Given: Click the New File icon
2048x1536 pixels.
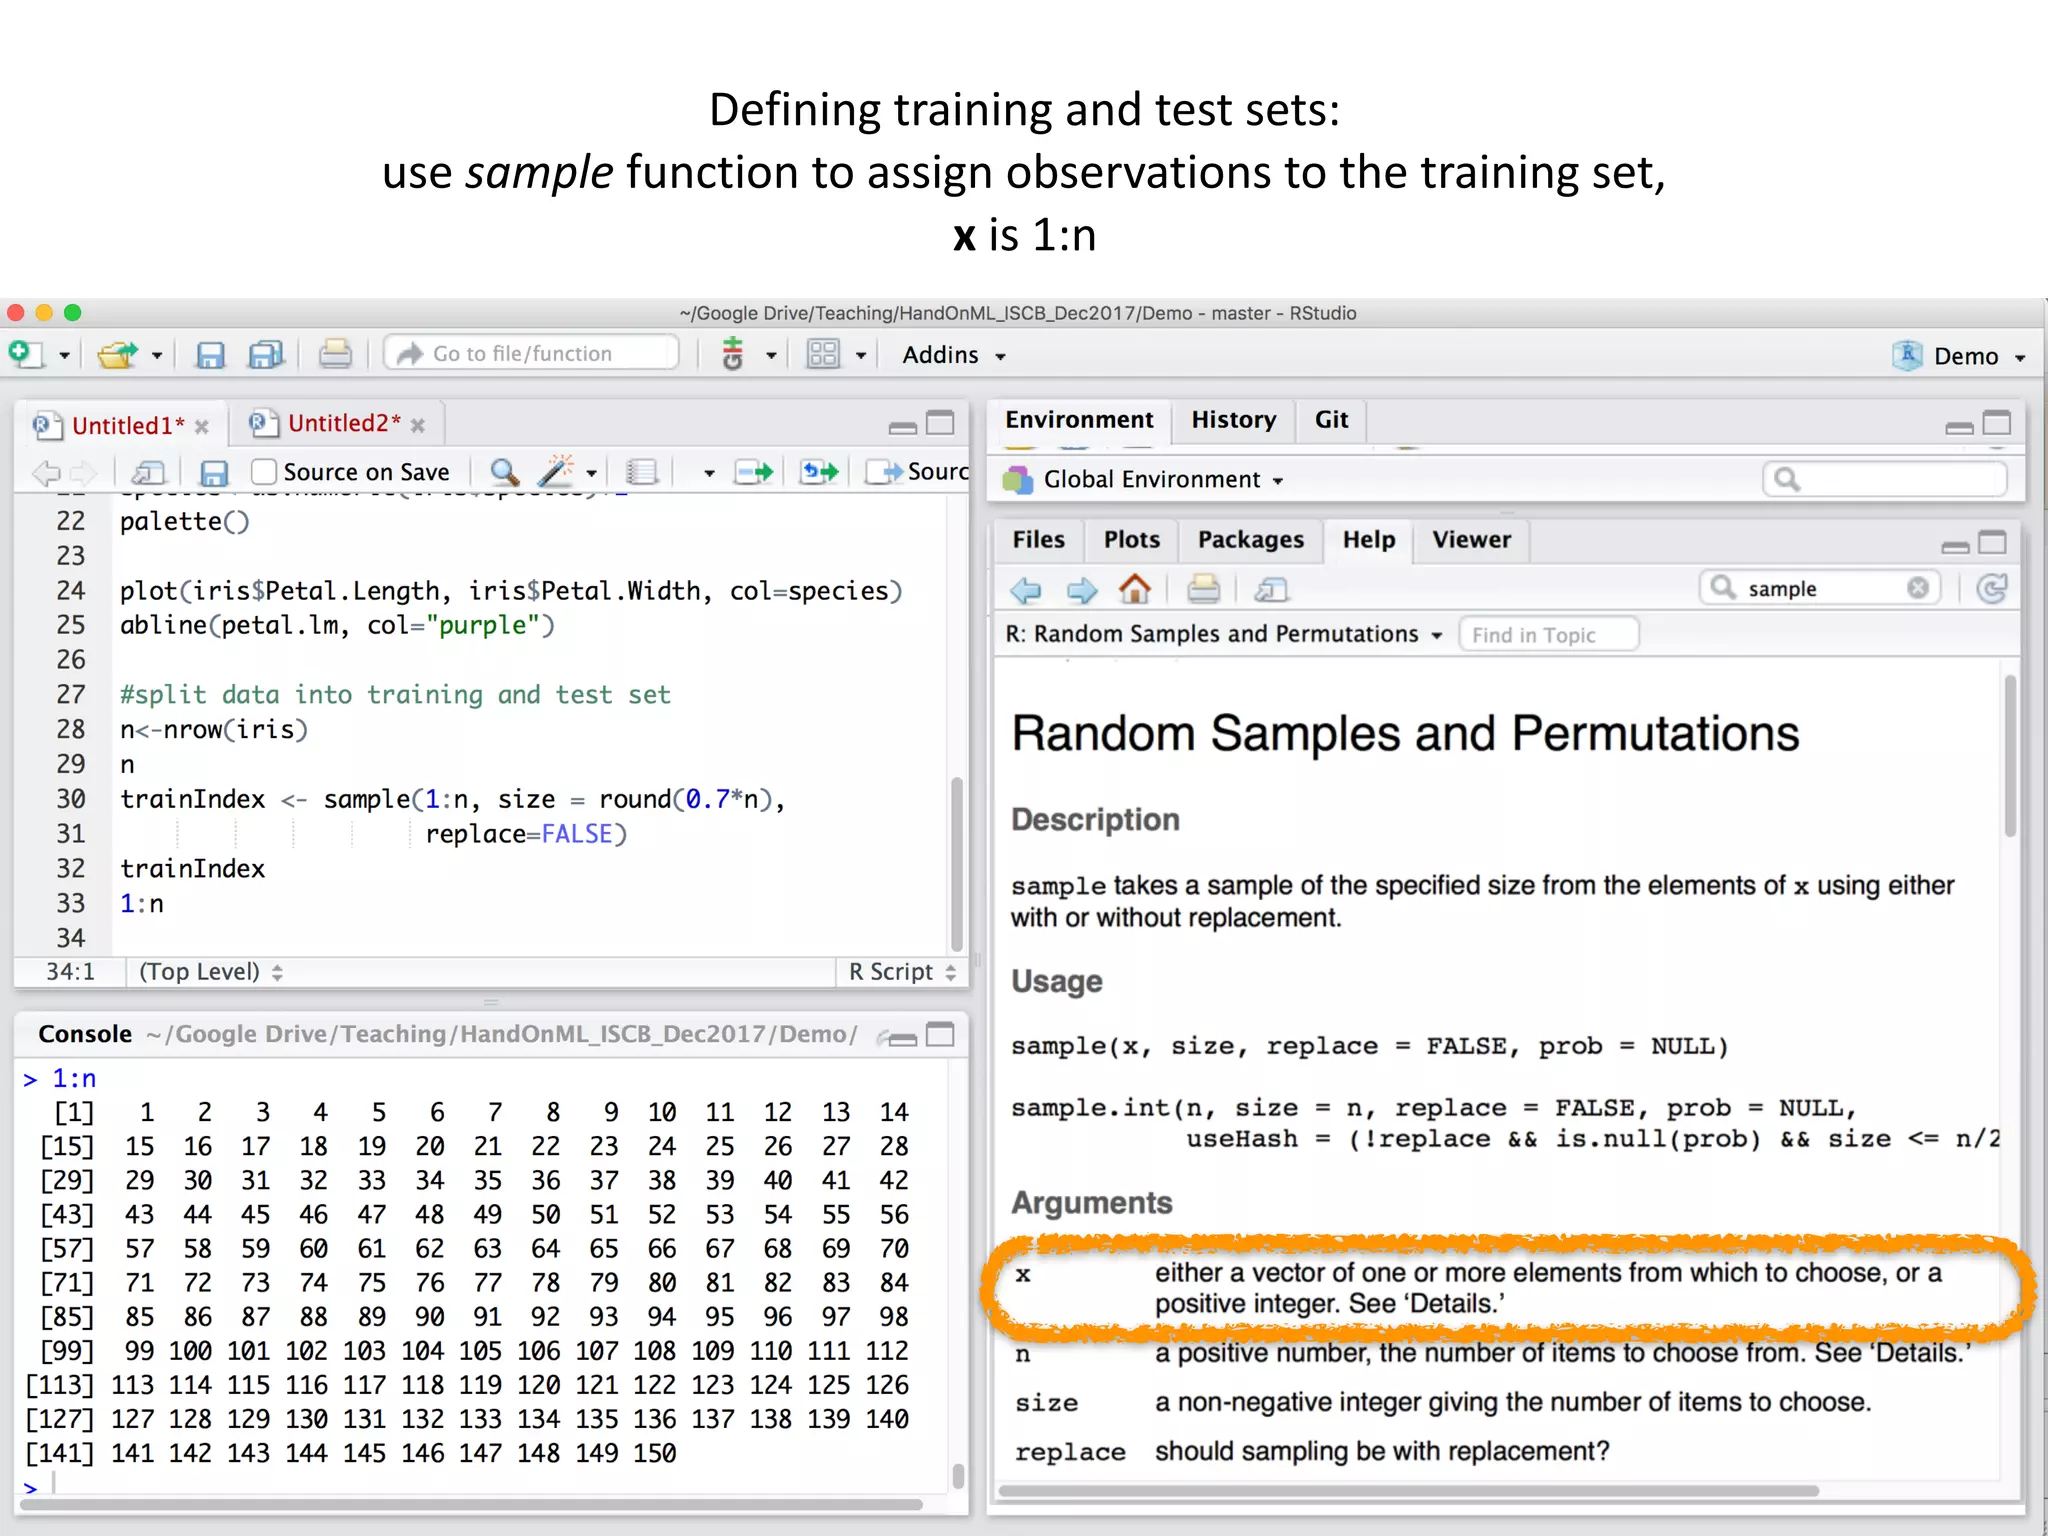Looking at the screenshot, I should (x=26, y=354).
